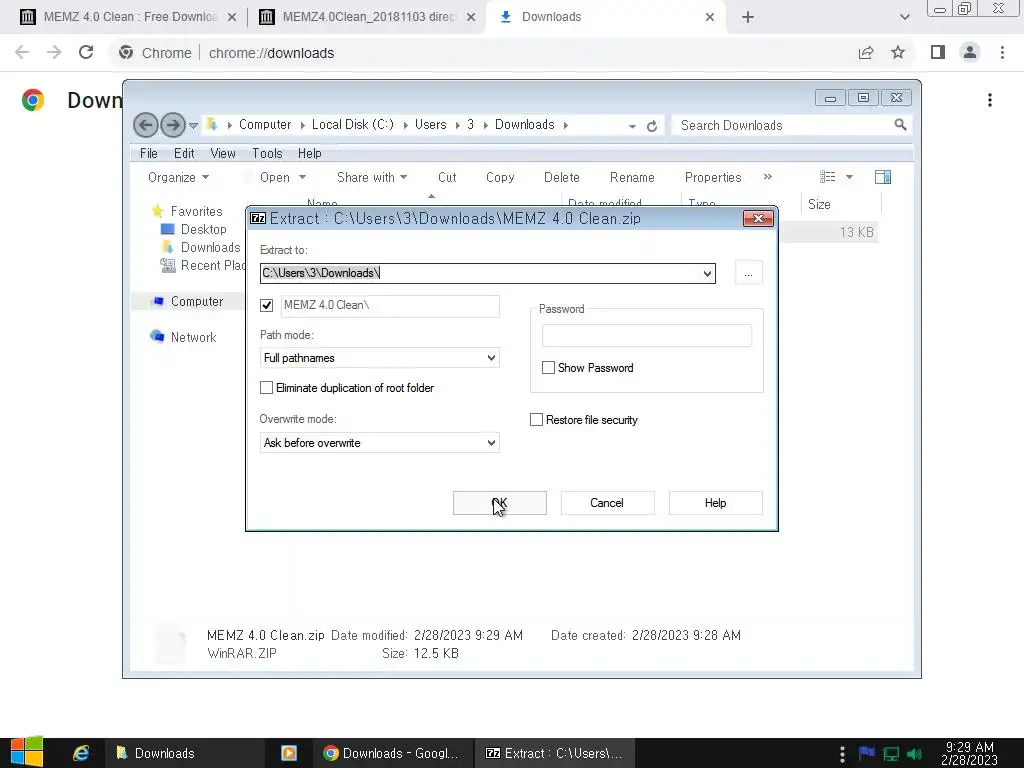1024x768 pixels.
Task: Click the Search Downloads field
Action: click(784, 125)
